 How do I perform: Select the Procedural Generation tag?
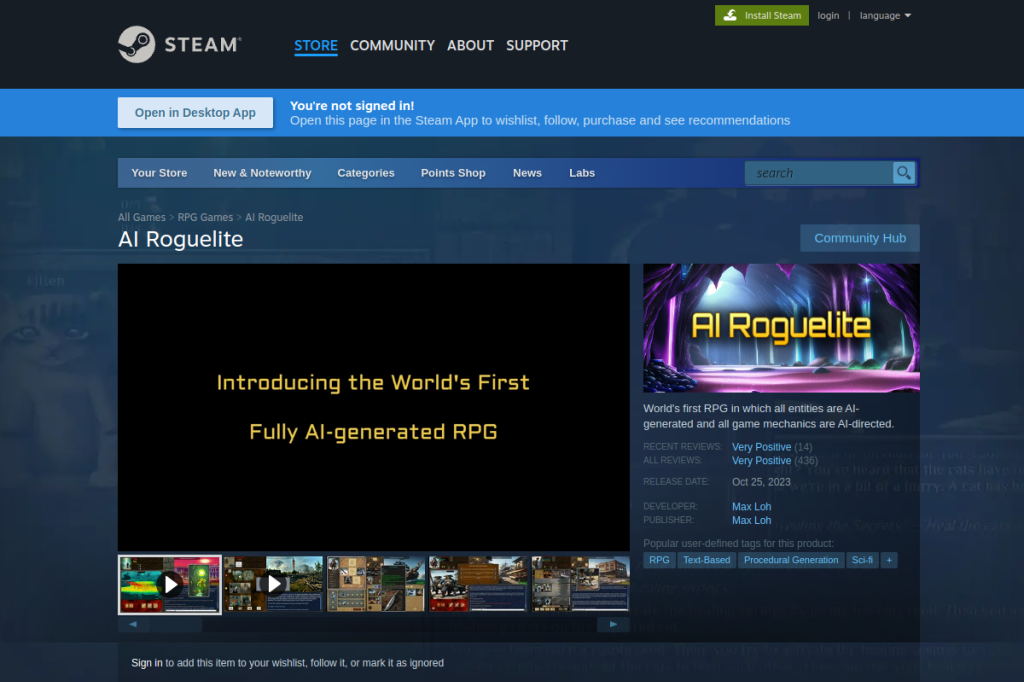point(791,560)
